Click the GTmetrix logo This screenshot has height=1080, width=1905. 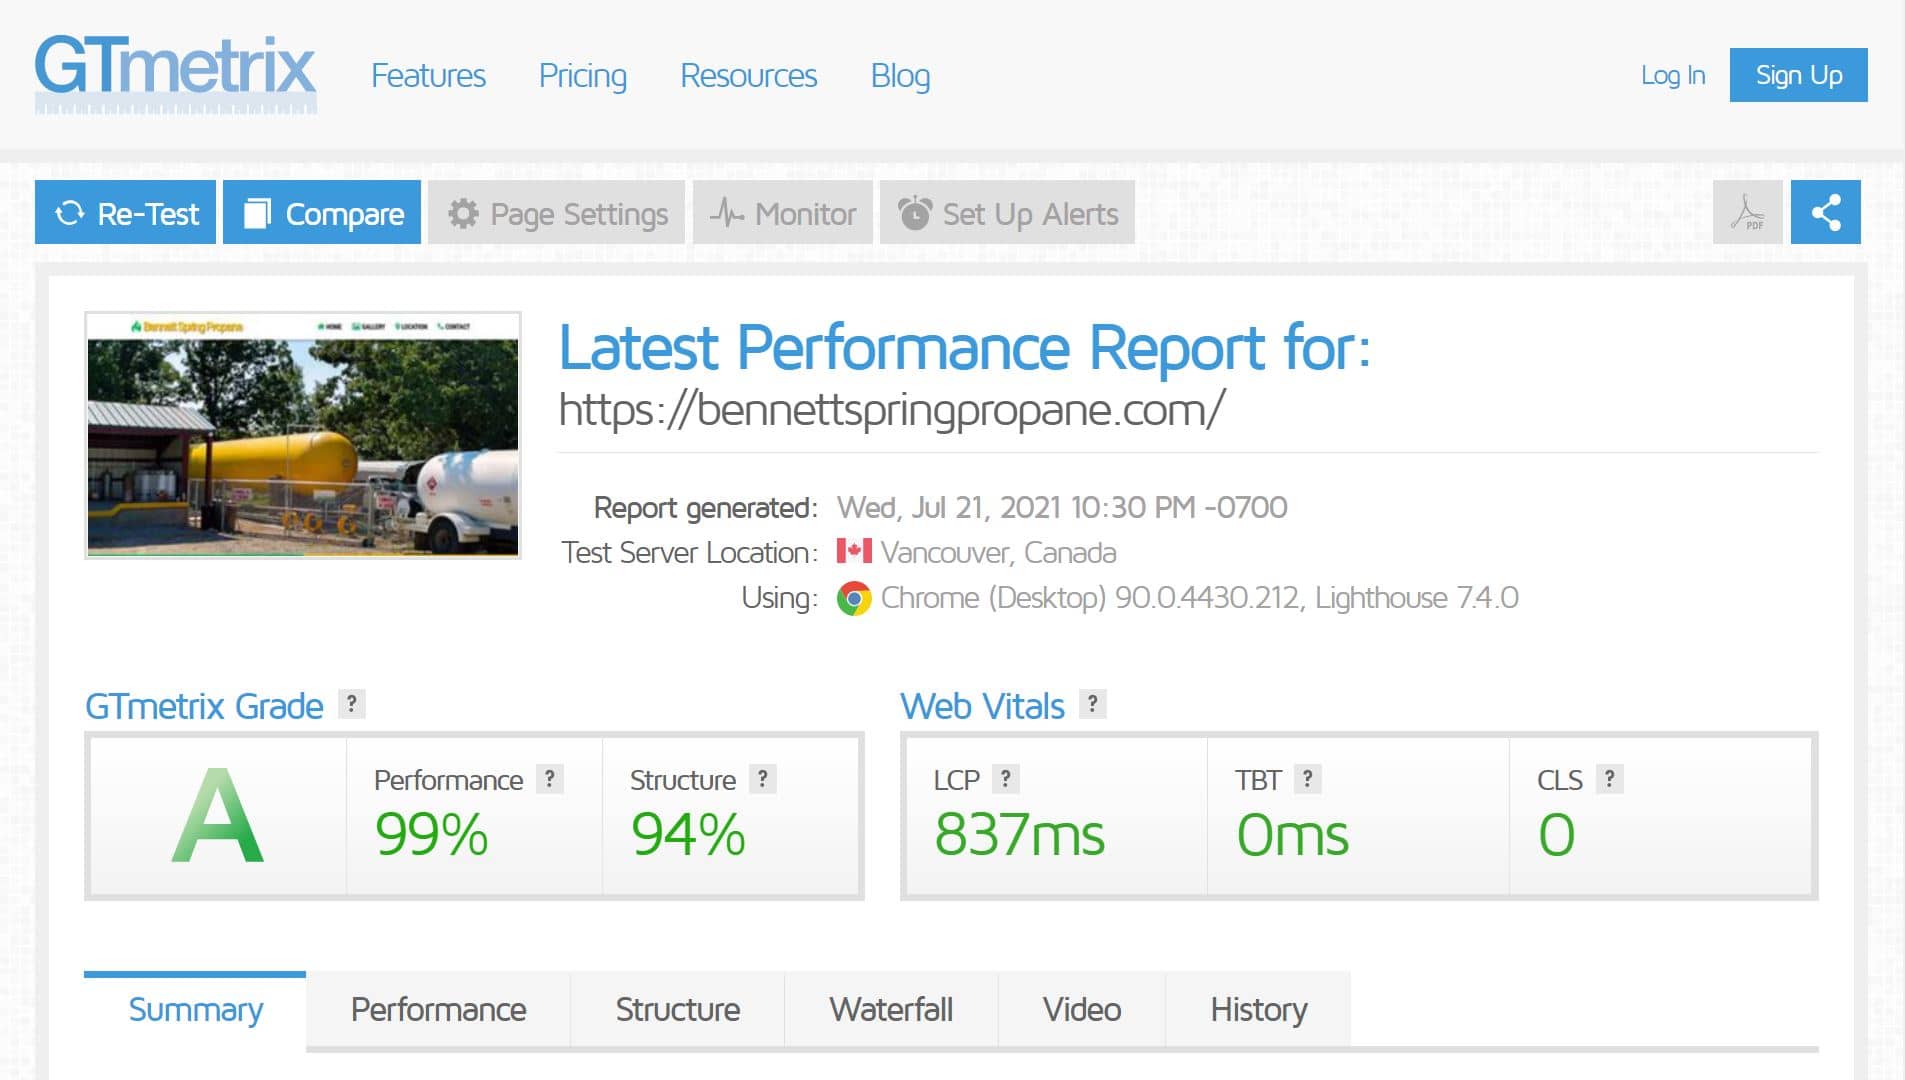pos(176,74)
